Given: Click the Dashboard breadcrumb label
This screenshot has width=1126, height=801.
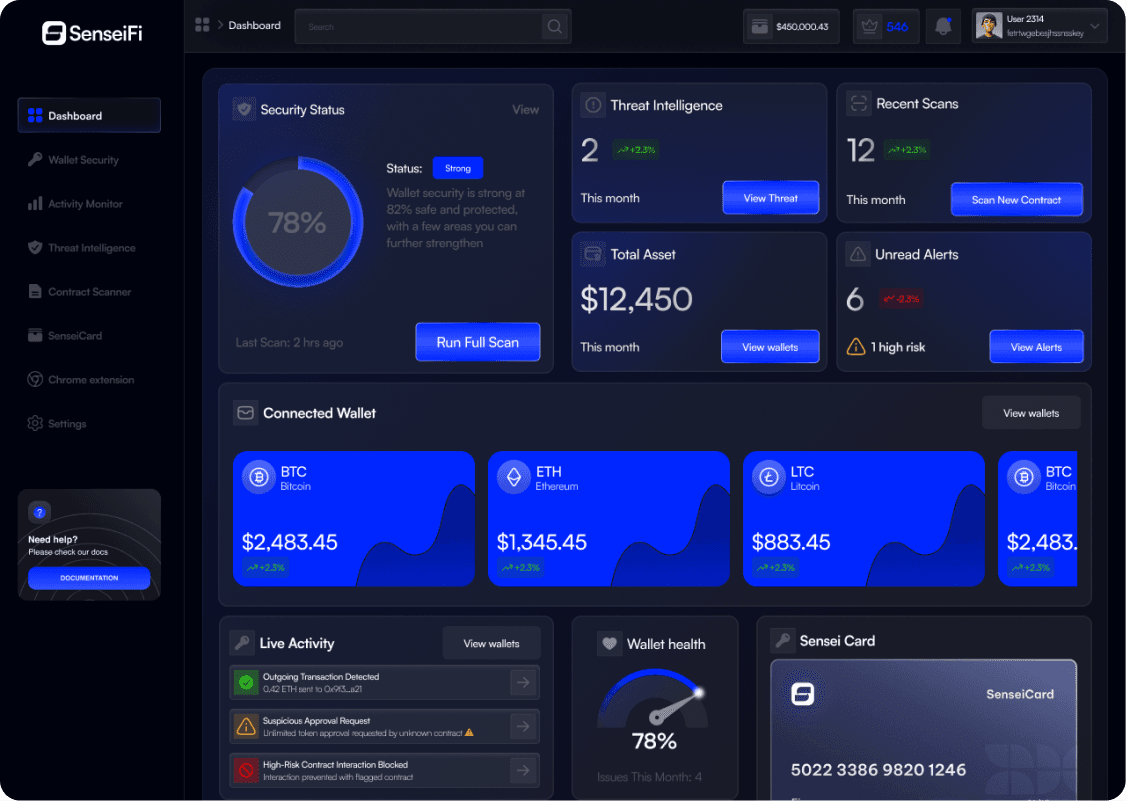Looking at the screenshot, I should (x=254, y=25).
